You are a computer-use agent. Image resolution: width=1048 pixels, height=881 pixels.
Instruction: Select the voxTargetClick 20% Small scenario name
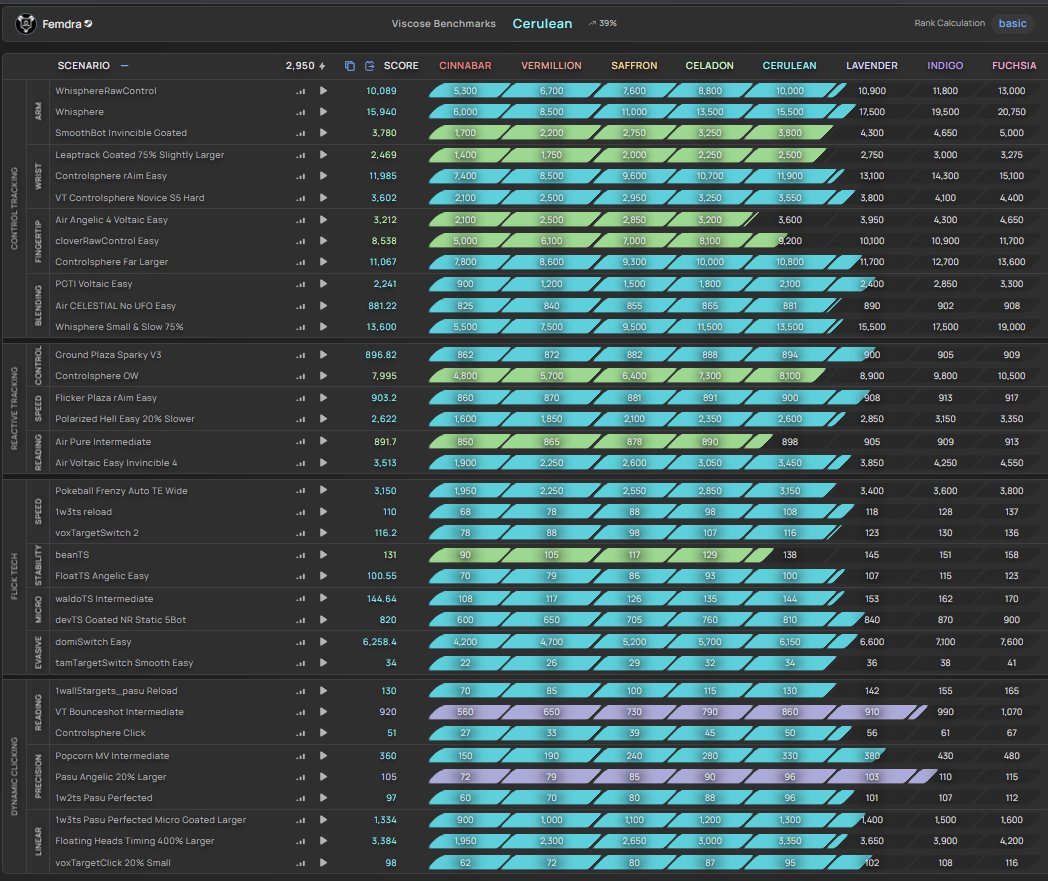pyautogui.click(x=113, y=863)
